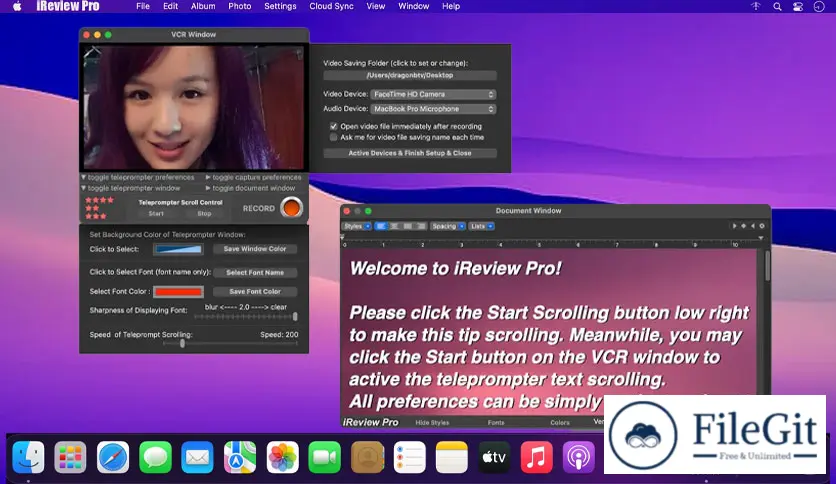This screenshot has height=484, width=836.
Task: Launch Safari from the Dock
Action: tap(113, 457)
